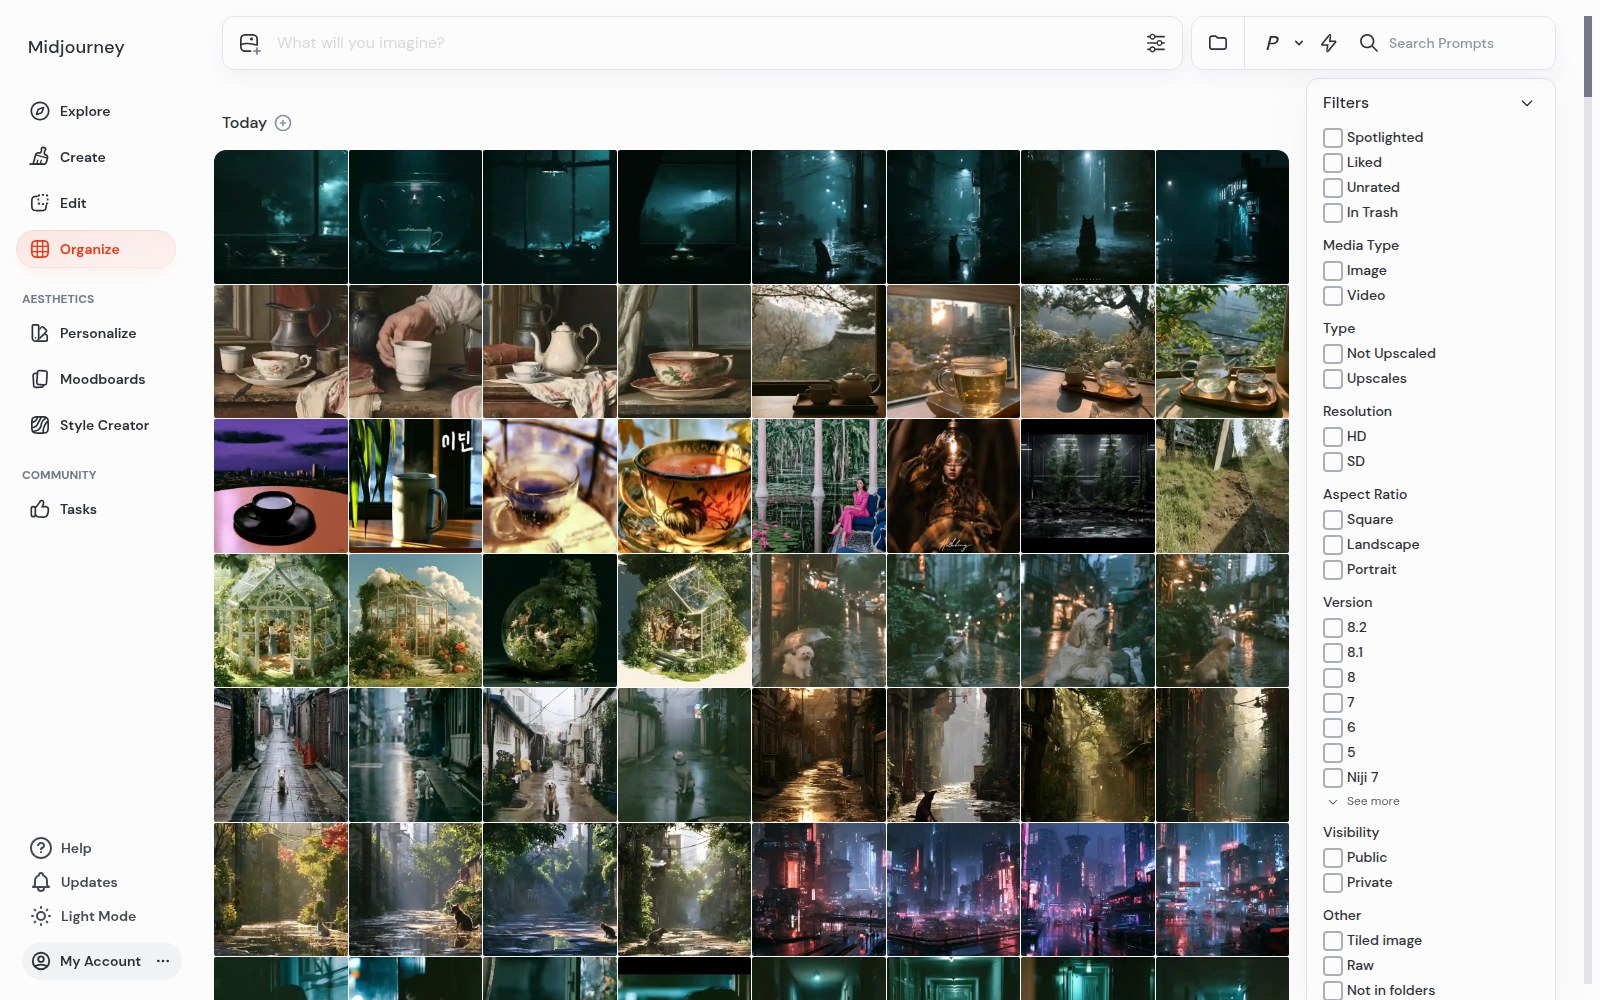Check the Not in folders filter

(1333, 990)
